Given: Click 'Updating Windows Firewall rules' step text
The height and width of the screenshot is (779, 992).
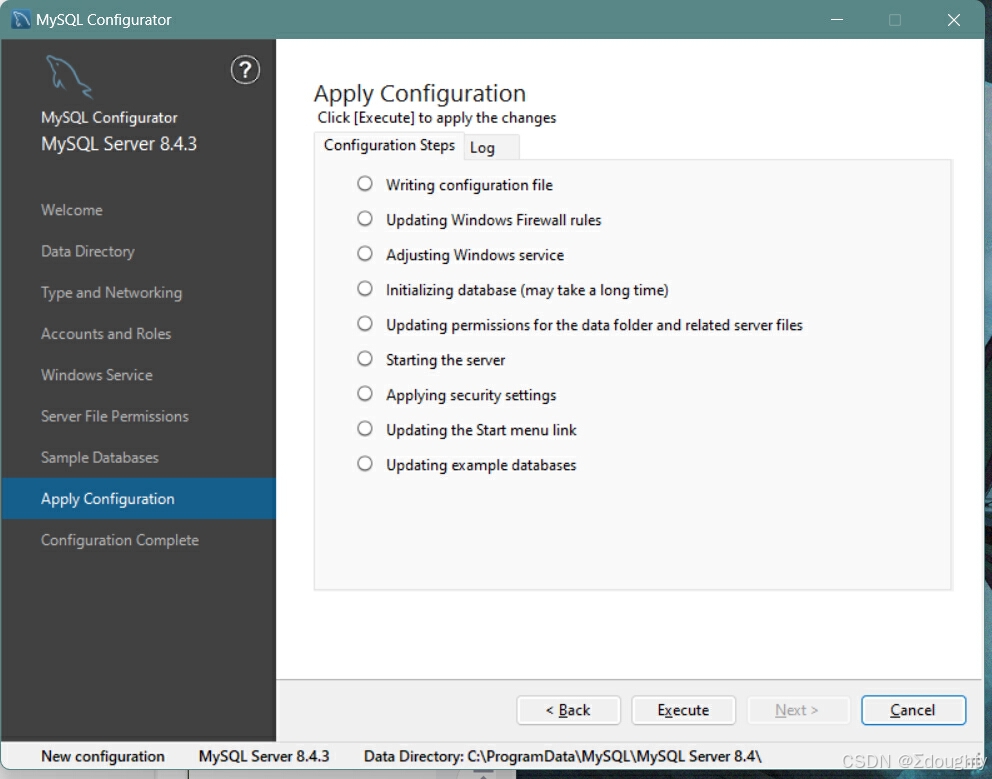Looking at the screenshot, I should (493, 220).
